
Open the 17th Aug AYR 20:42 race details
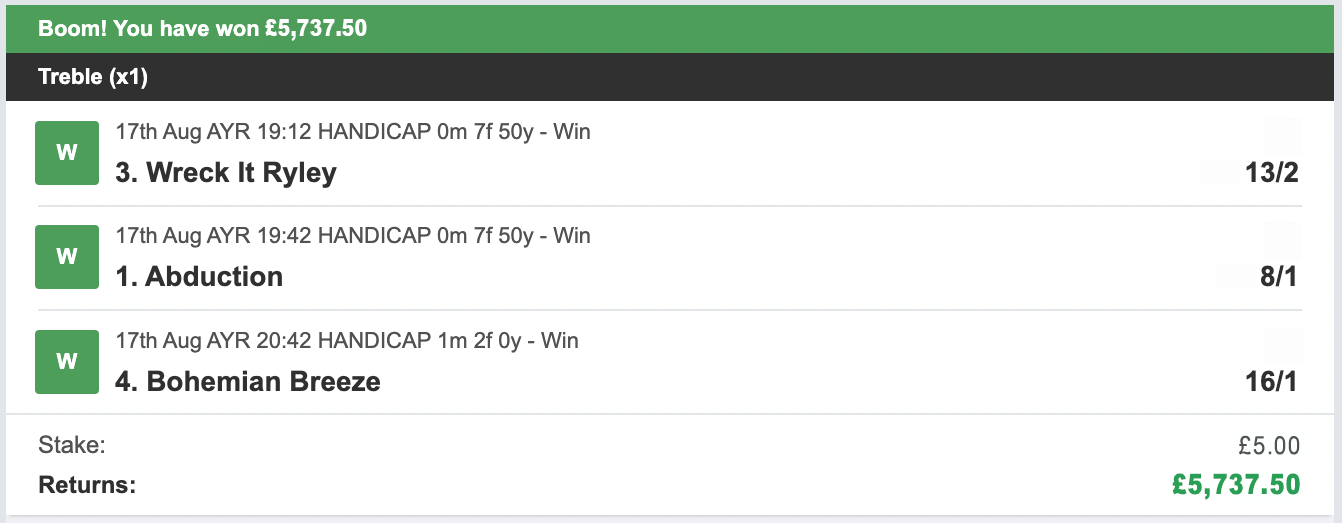click(347, 340)
